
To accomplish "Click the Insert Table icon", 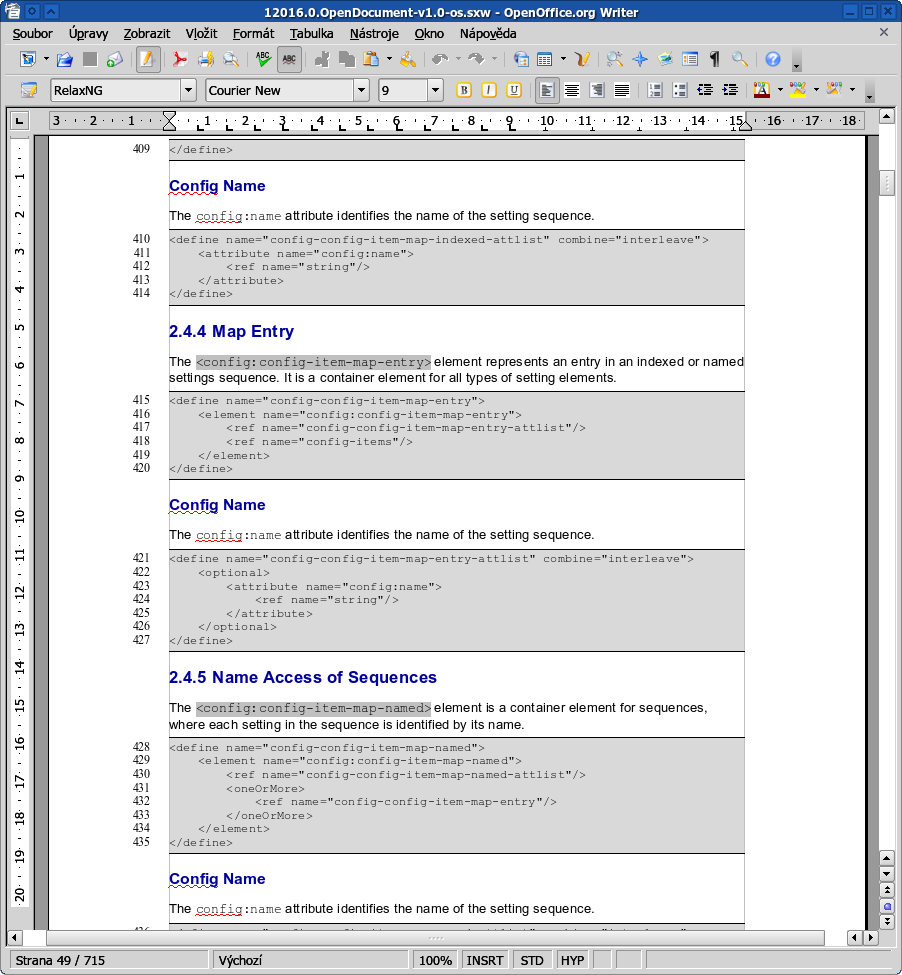I will coord(545,59).
